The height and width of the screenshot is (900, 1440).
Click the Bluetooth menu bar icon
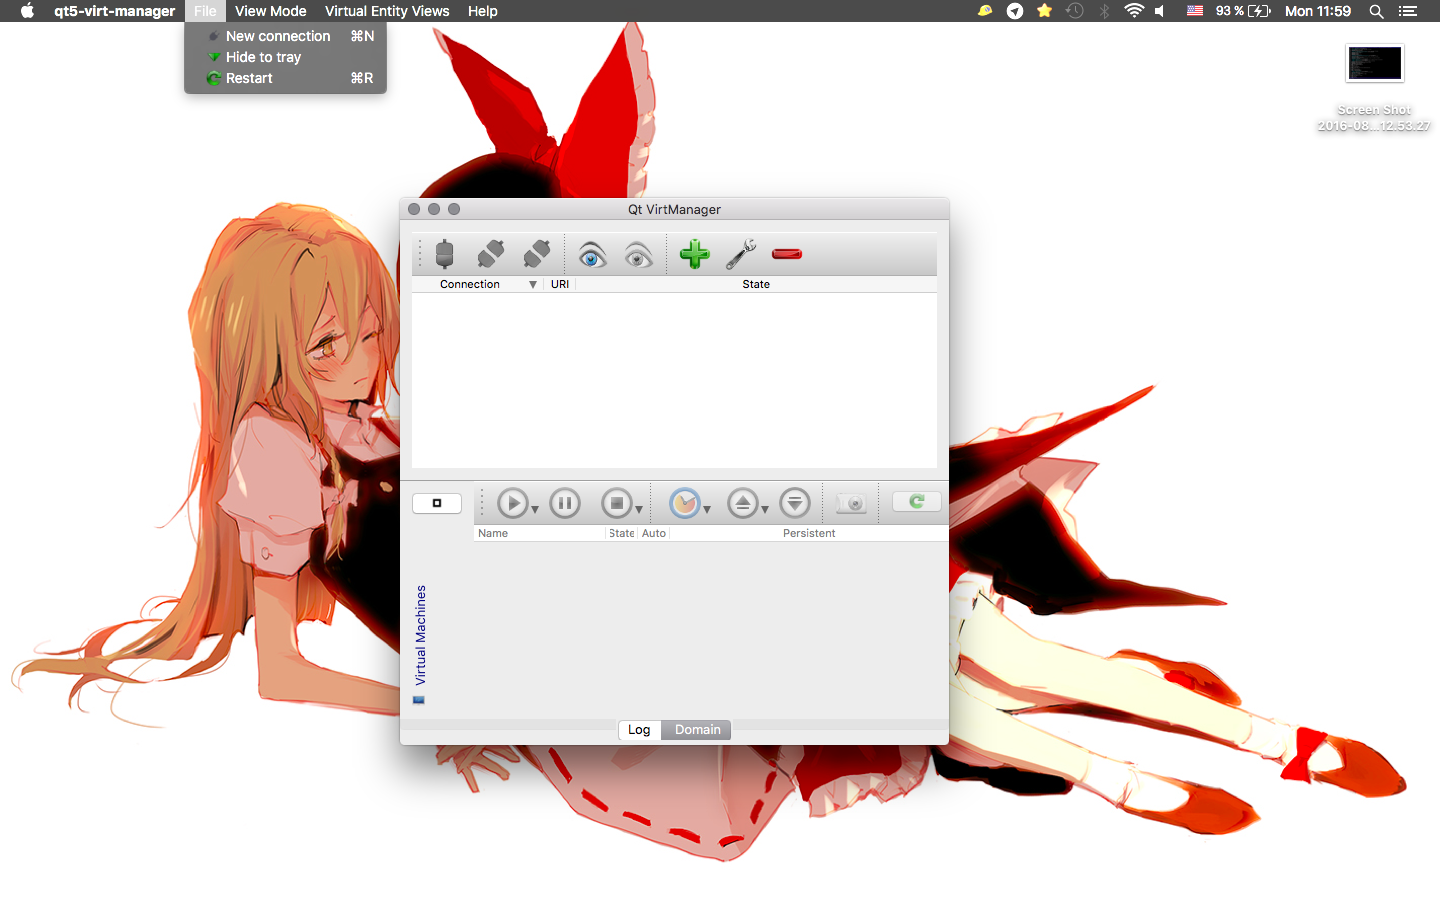tap(1105, 11)
